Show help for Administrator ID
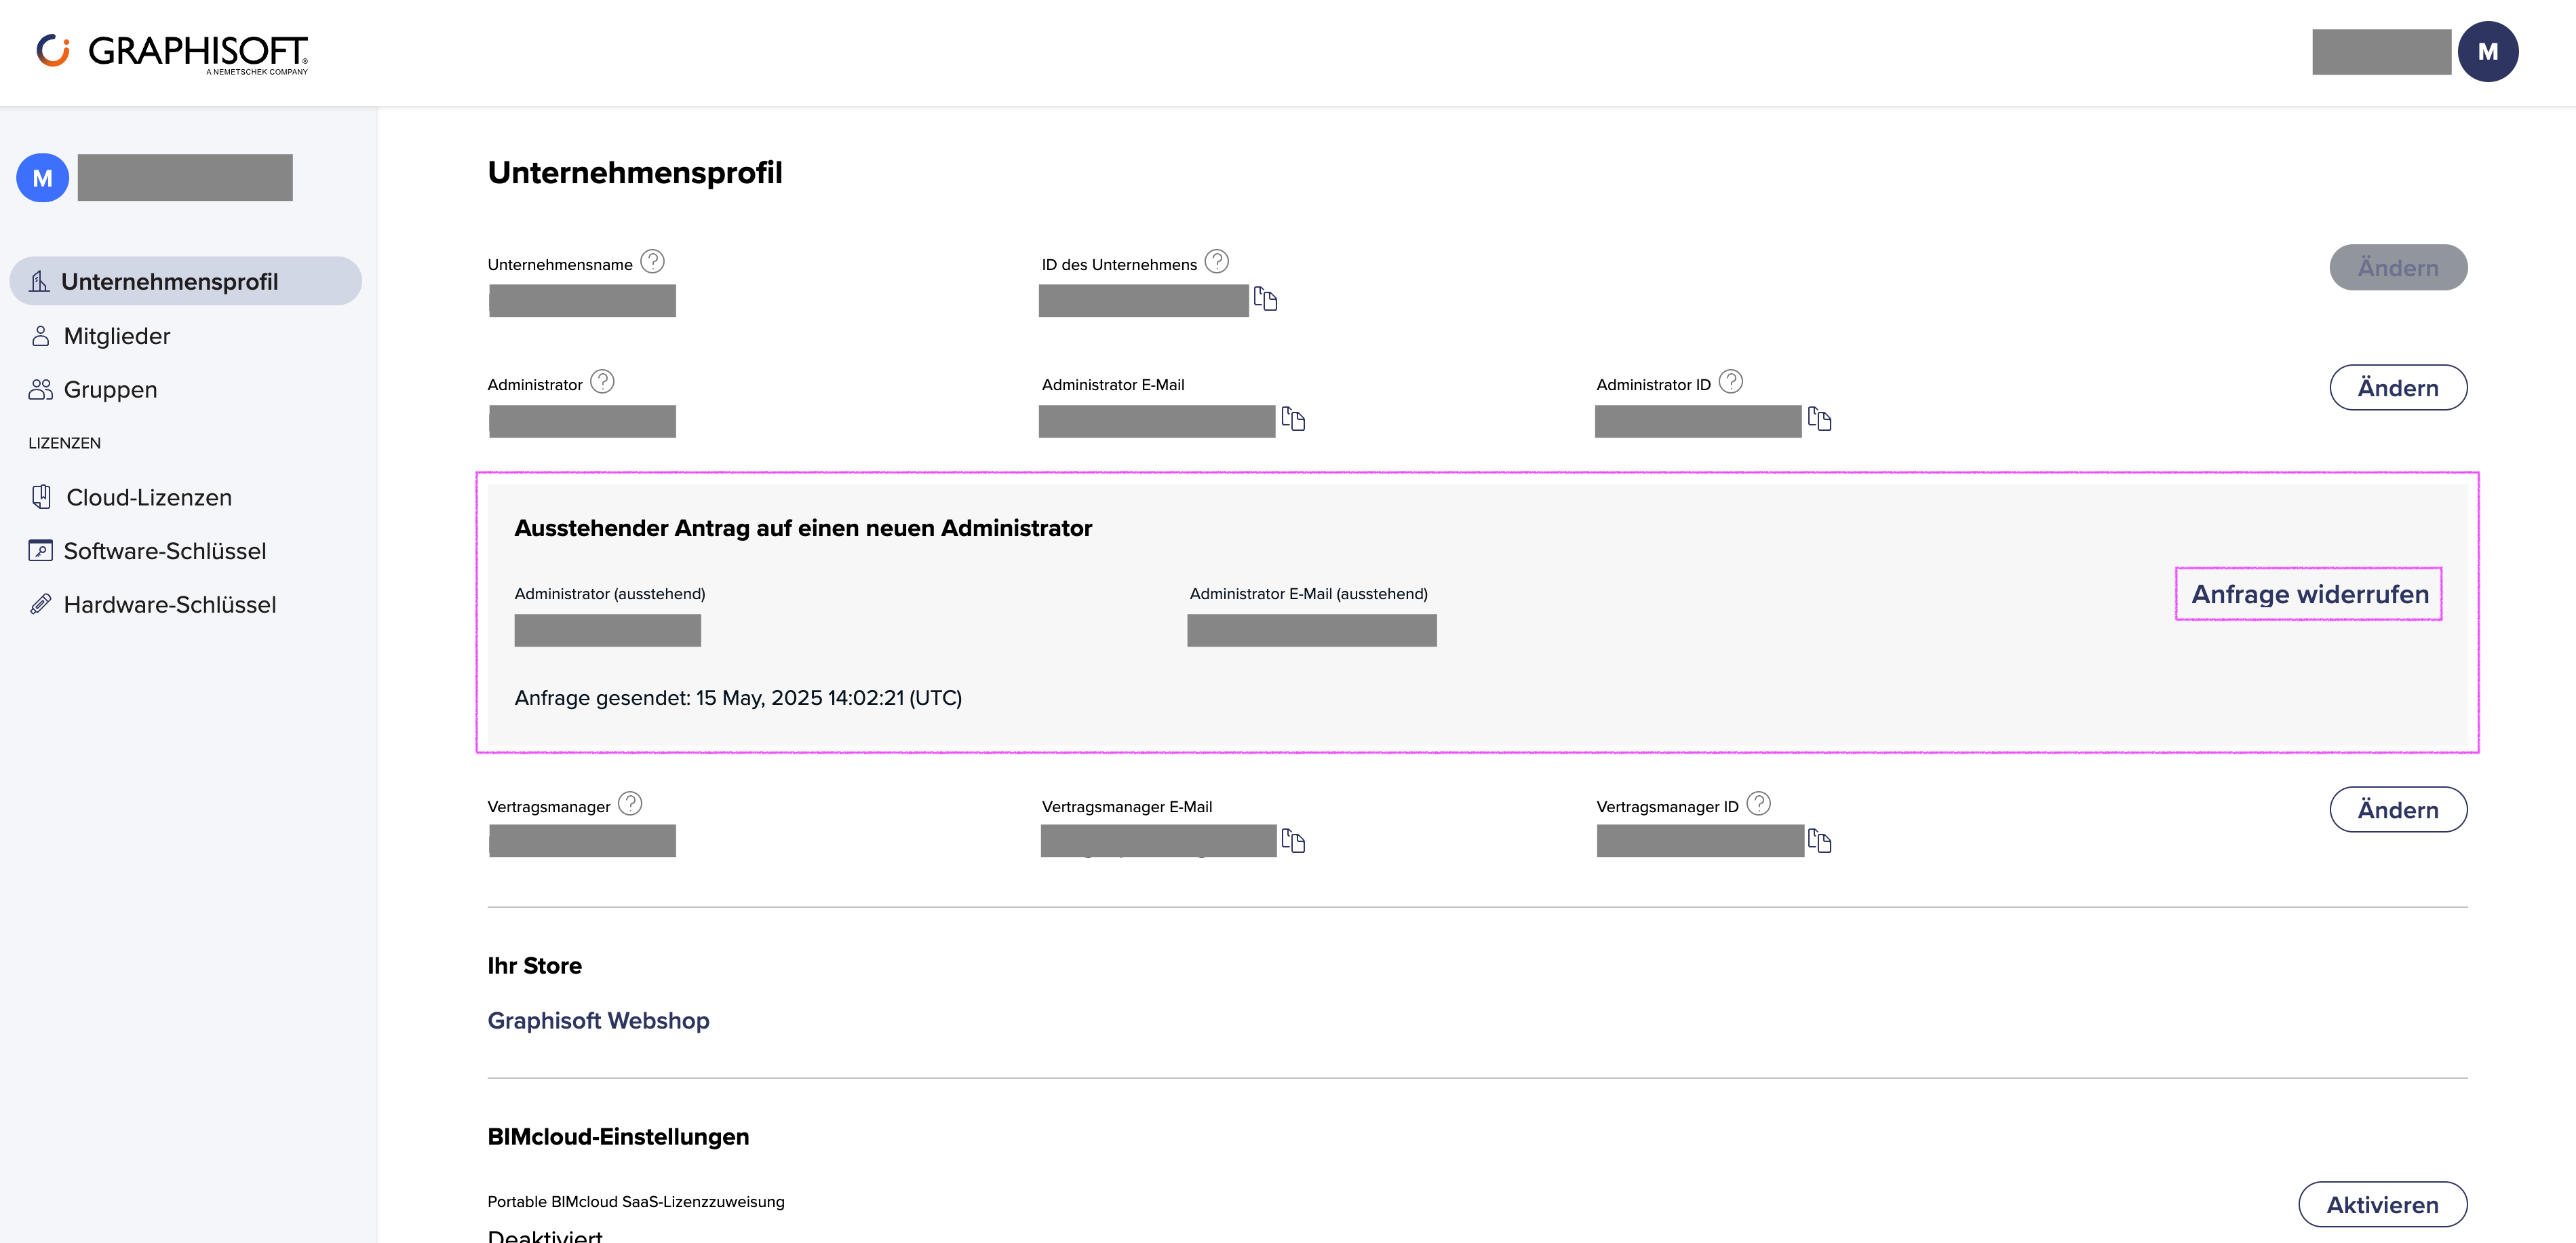The image size is (2576, 1243). pyautogui.click(x=1730, y=382)
